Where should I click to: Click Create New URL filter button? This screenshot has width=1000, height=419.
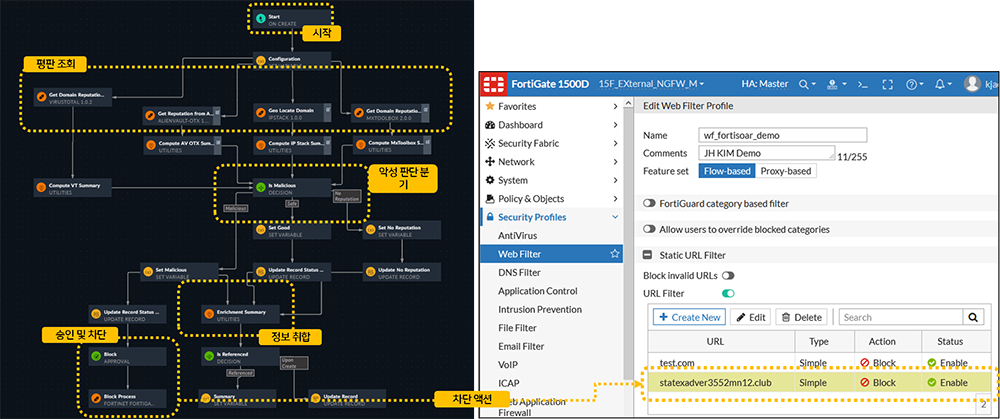coord(689,317)
